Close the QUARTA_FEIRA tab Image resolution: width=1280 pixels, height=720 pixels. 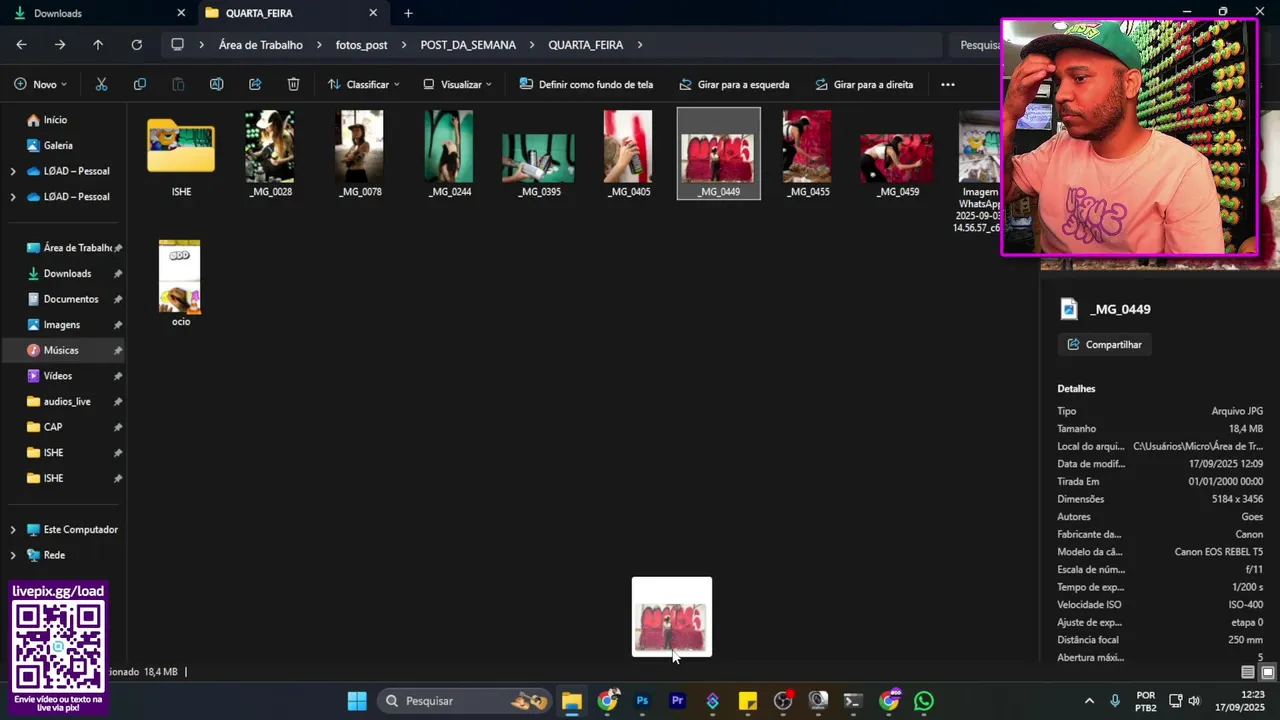[373, 13]
